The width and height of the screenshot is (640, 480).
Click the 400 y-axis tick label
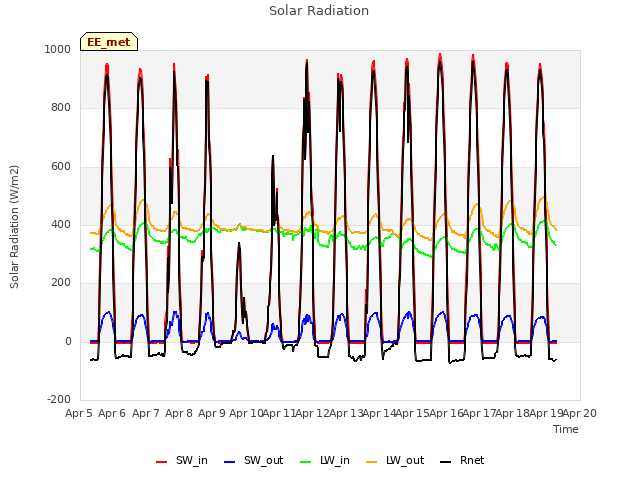pos(61,224)
